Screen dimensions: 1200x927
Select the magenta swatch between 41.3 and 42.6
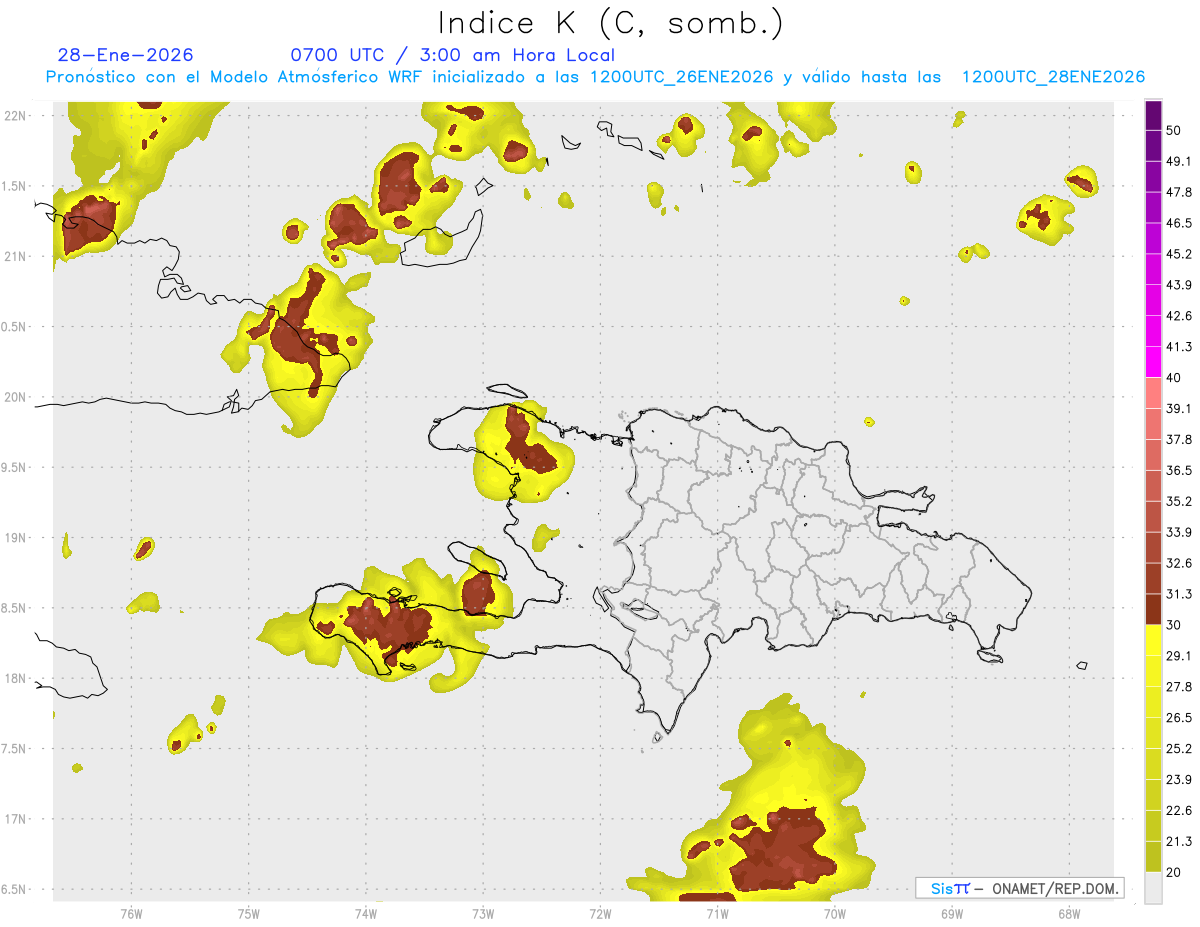pyautogui.click(x=1153, y=331)
